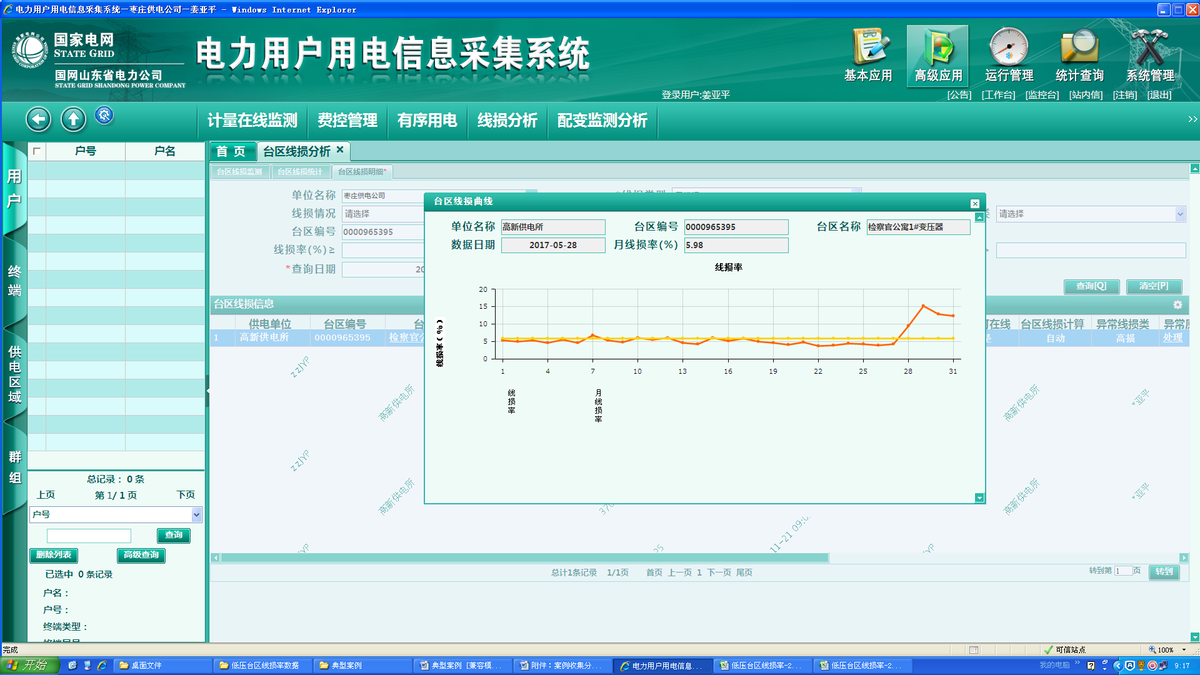Close the 台区线损曲线 popup dialog
Screen dimensions: 1200x675
(975, 203)
